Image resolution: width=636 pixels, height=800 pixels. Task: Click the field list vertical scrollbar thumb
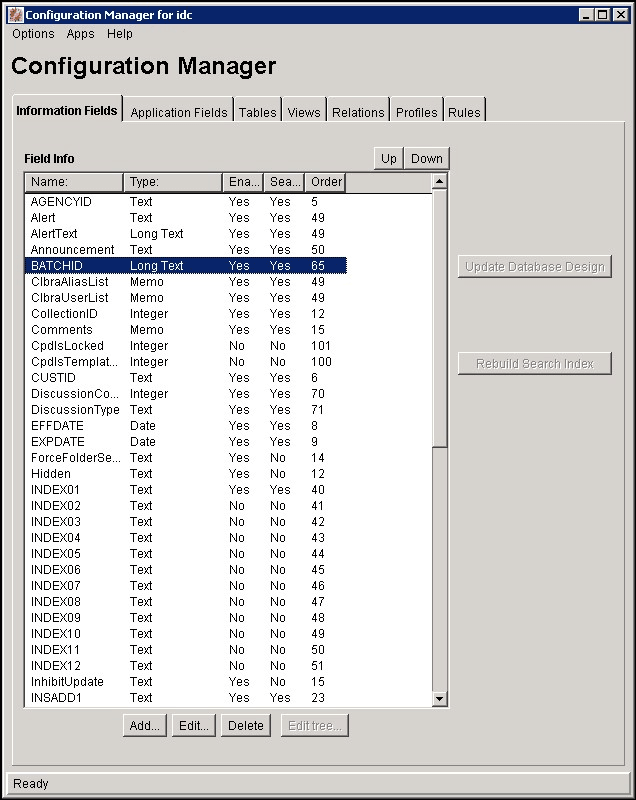tap(440, 318)
